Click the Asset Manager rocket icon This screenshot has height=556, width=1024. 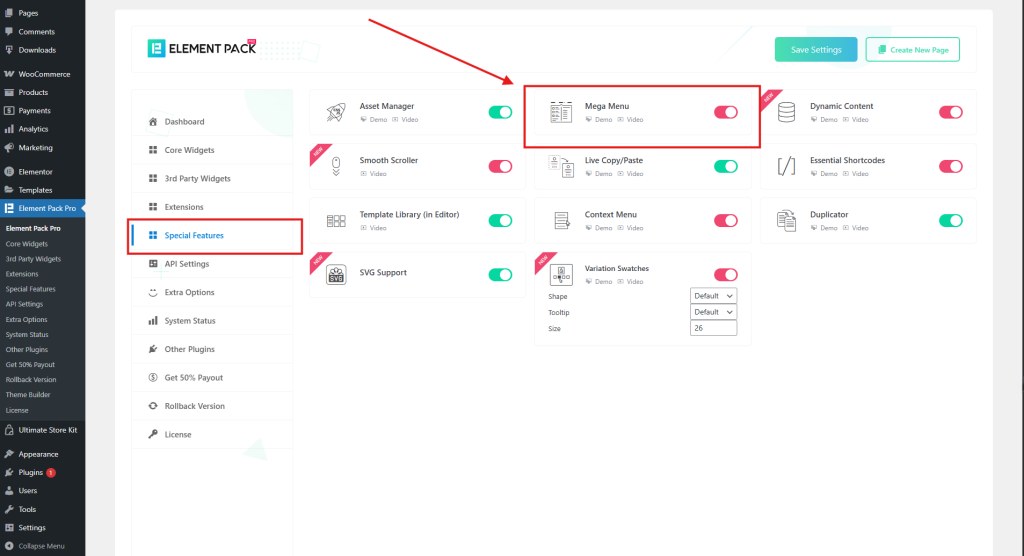coord(337,112)
